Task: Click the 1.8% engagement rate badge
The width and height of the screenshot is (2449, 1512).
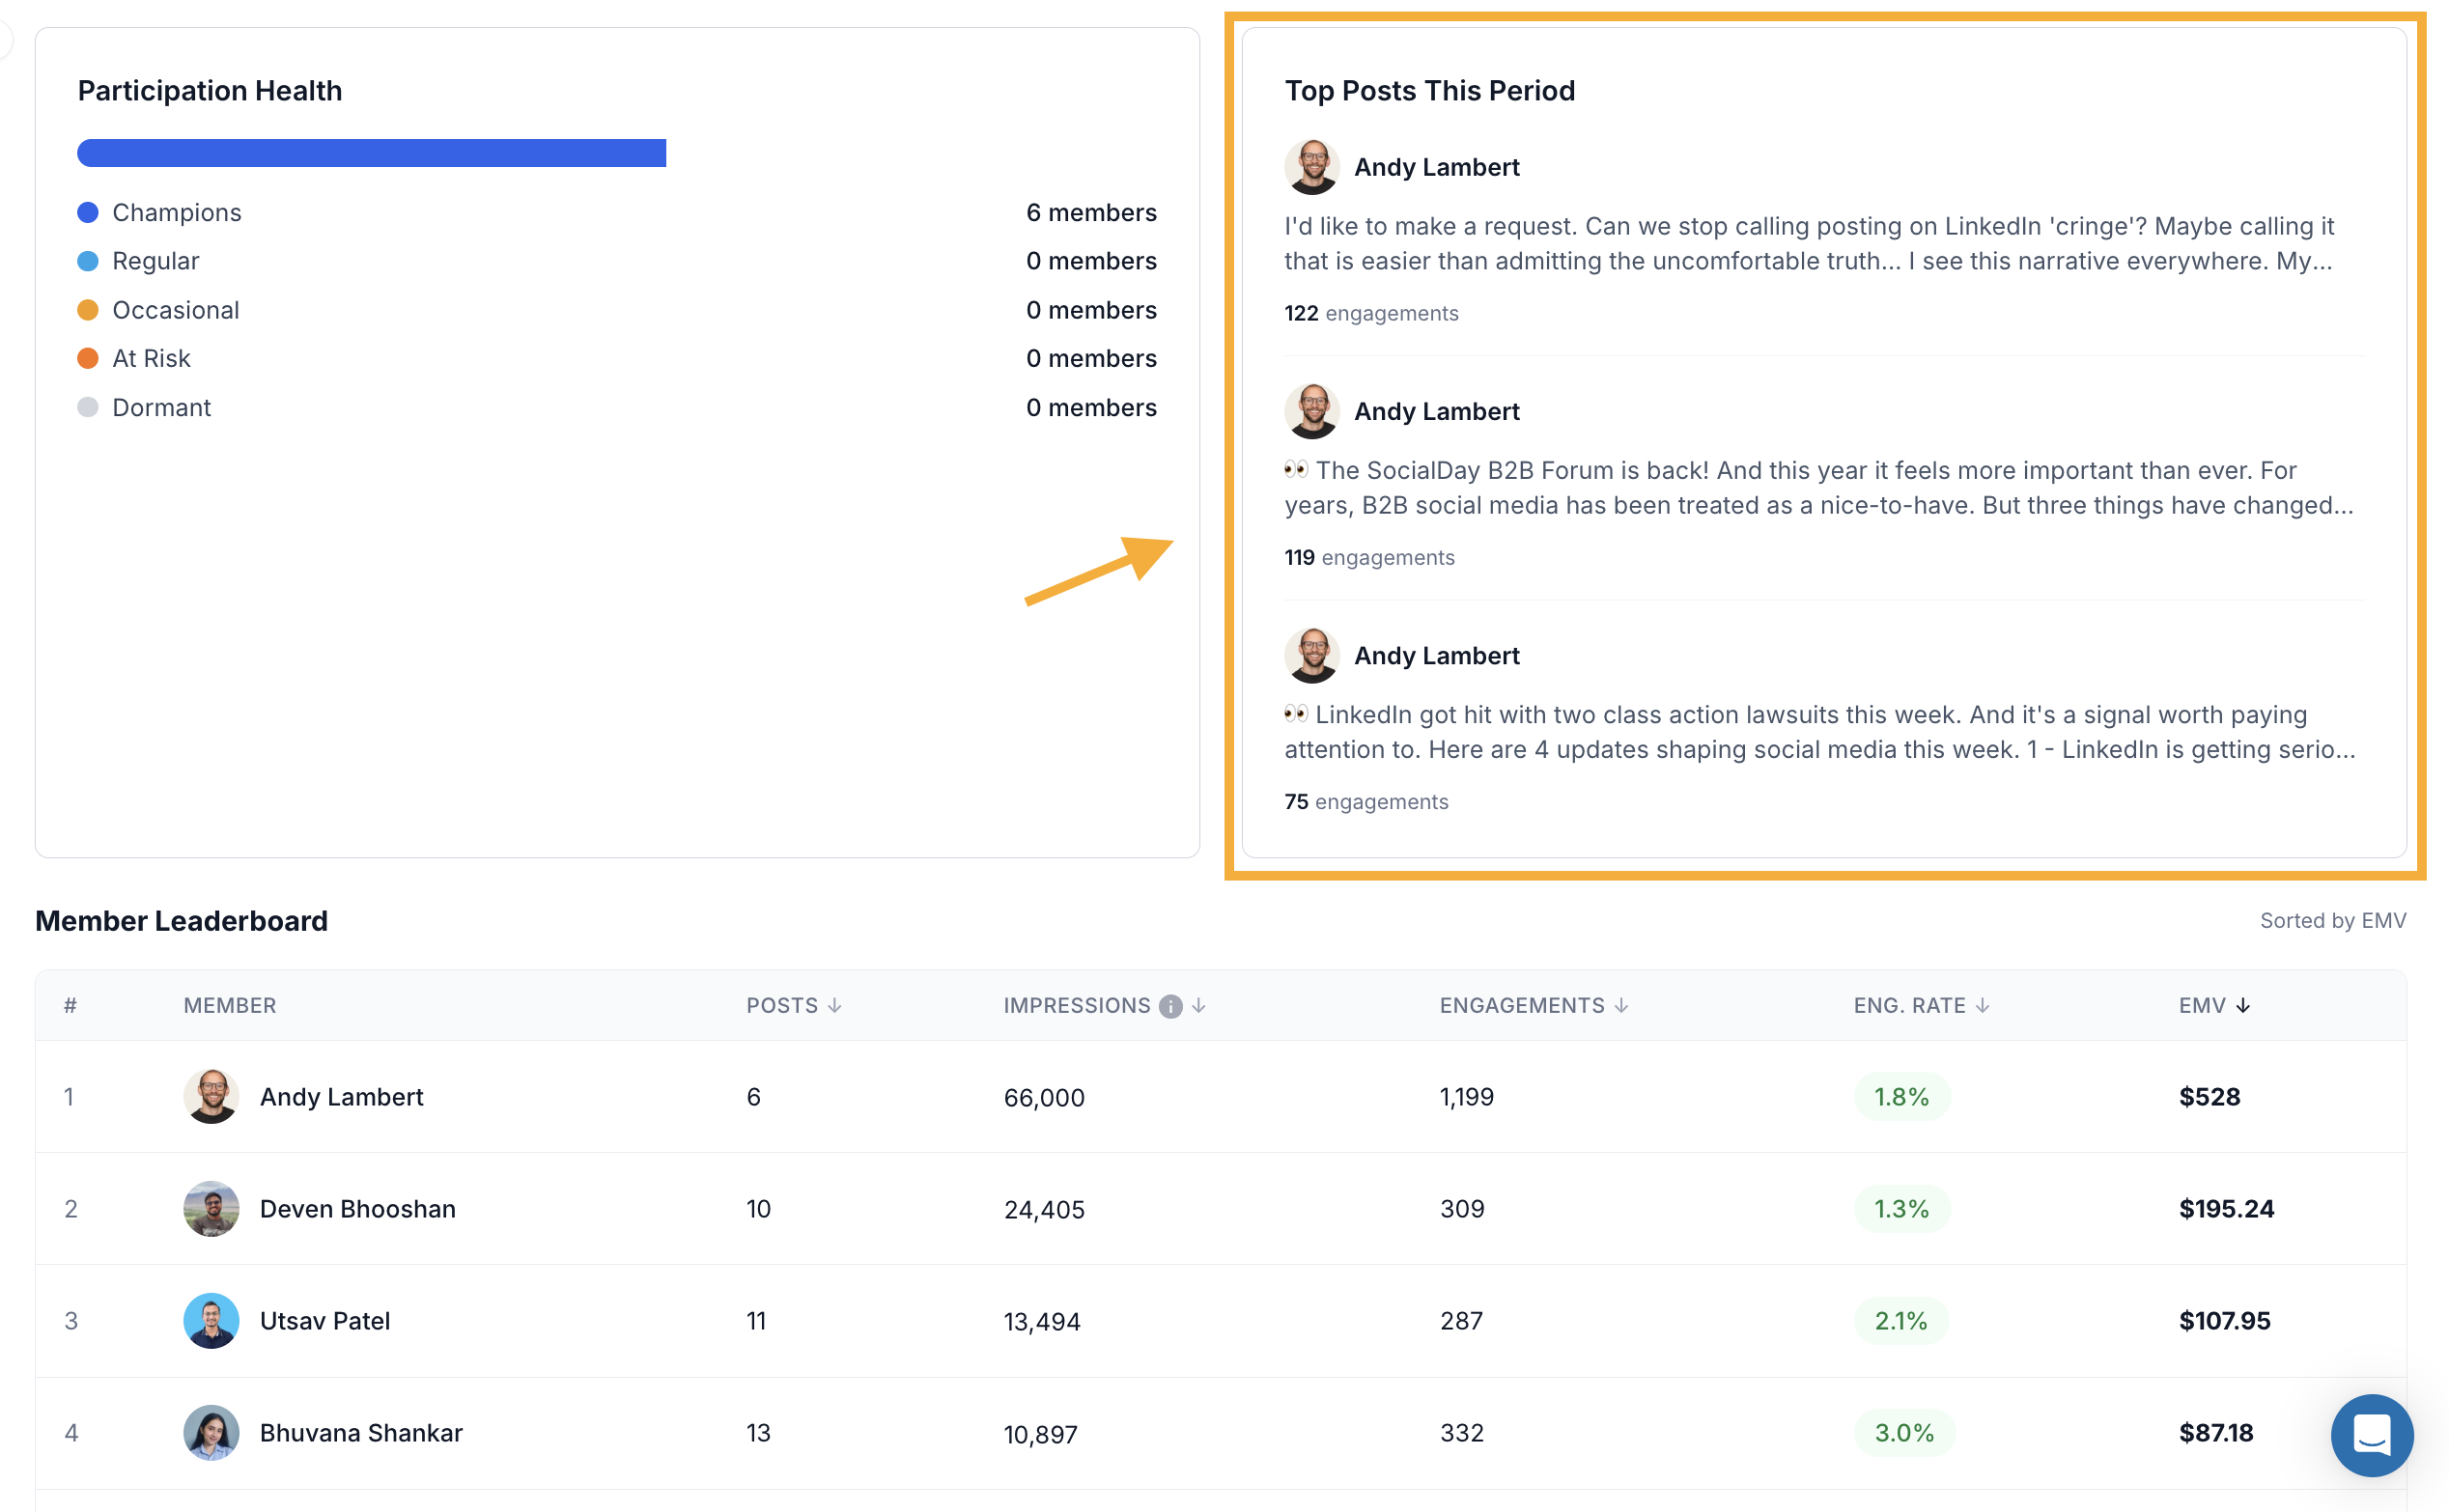Action: coord(1901,1097)
